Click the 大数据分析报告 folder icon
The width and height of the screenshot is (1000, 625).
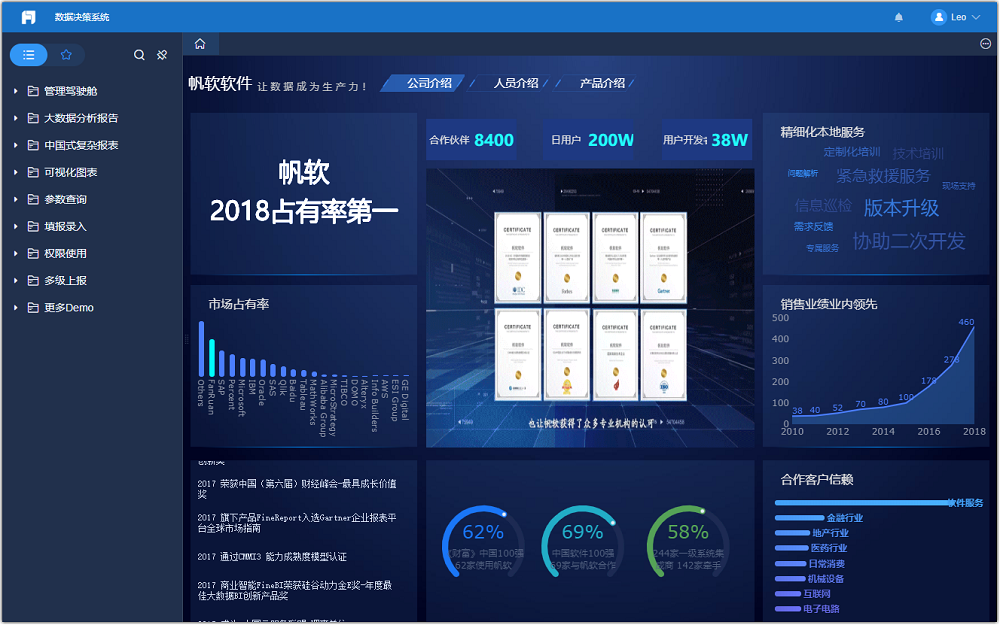coord(33,118)
